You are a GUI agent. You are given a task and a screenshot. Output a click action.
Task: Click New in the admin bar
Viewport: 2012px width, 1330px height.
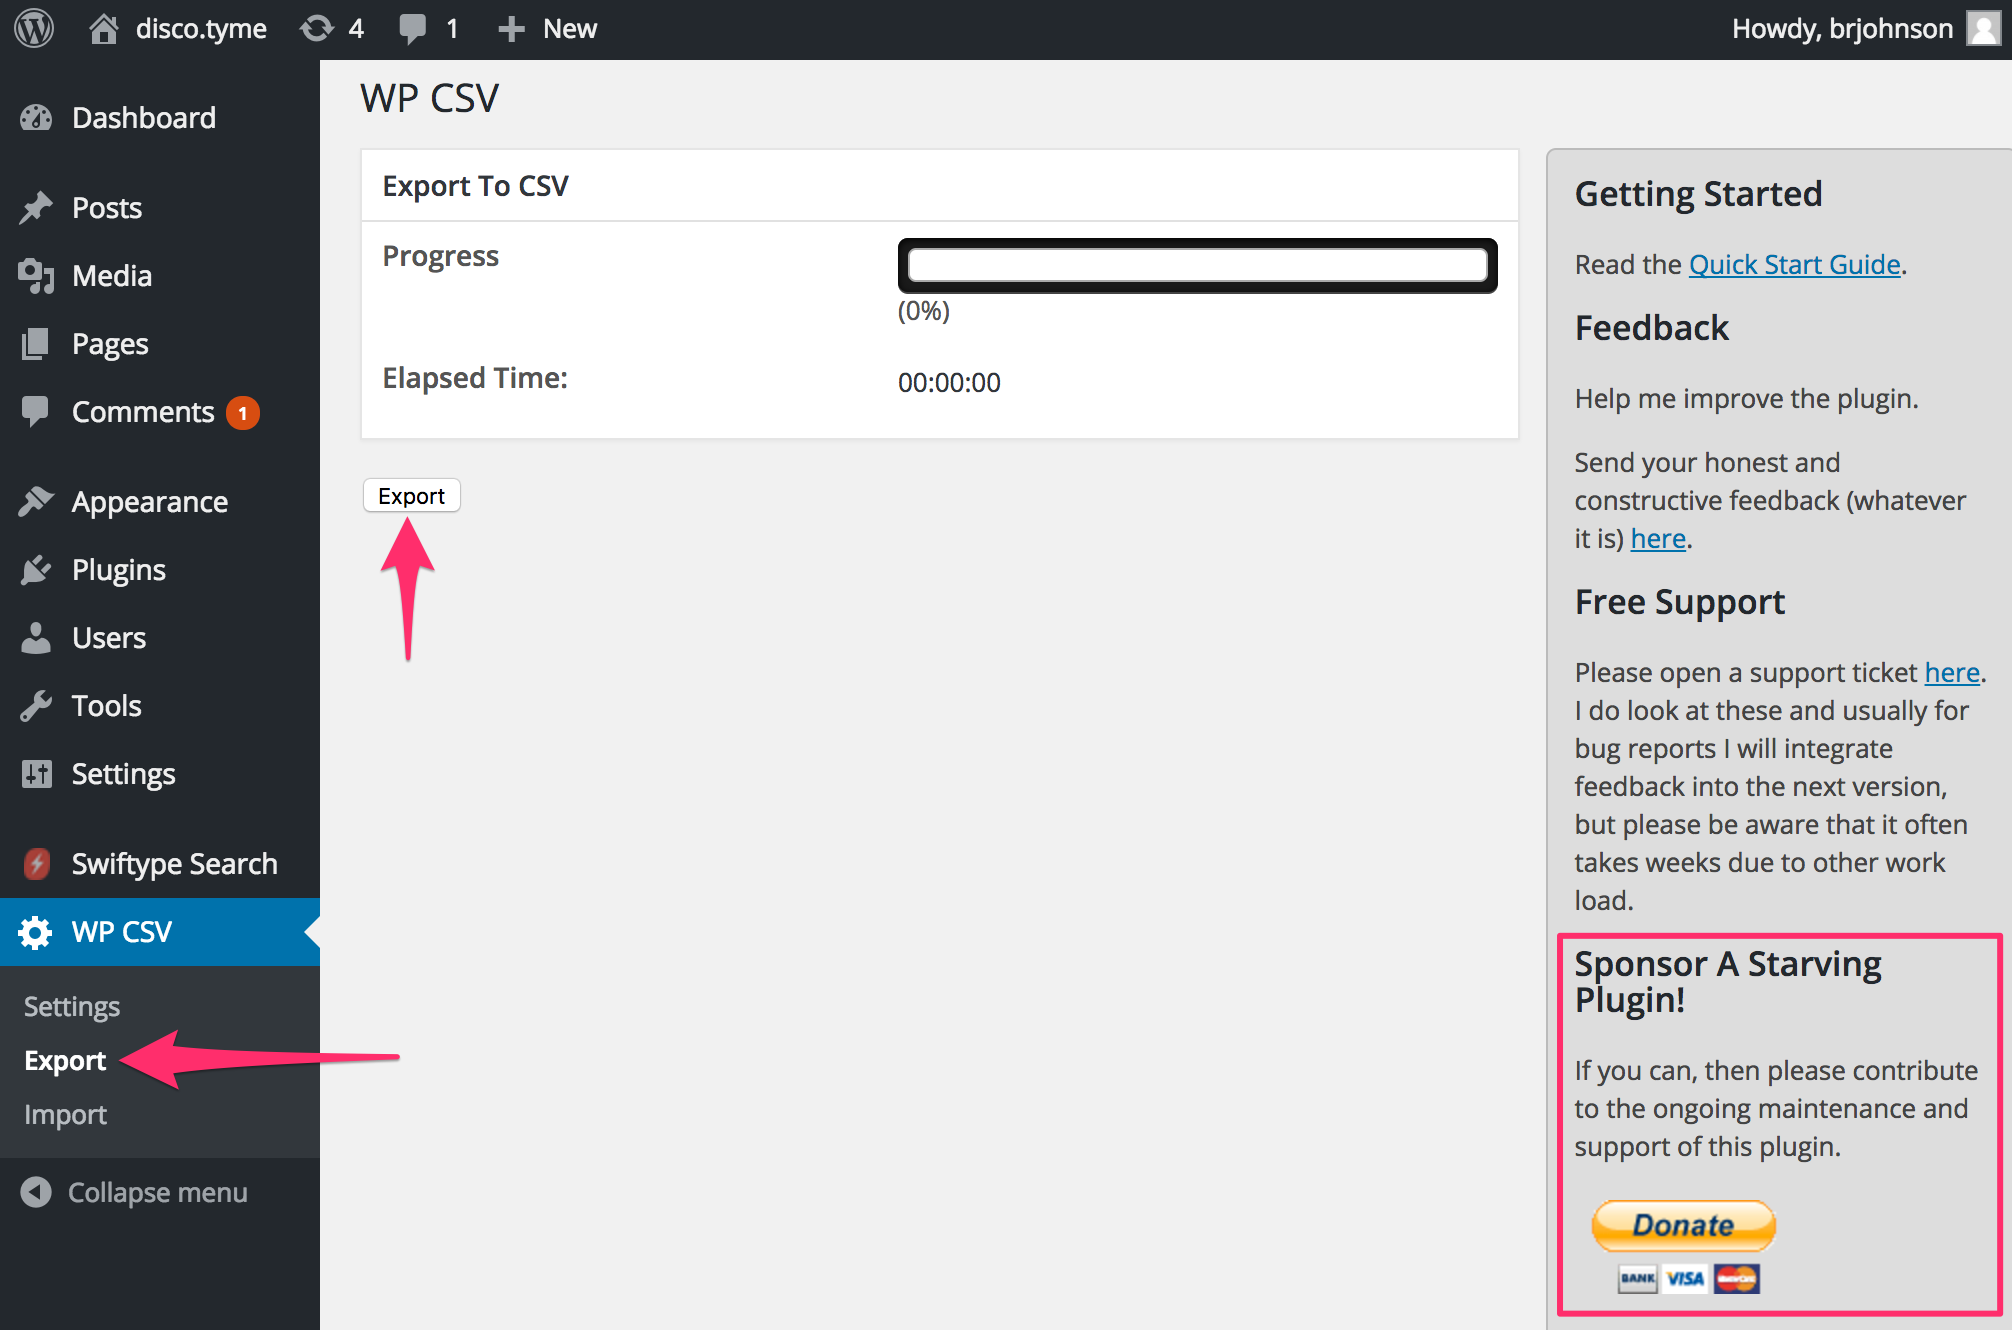pyautogui.click(x=570, y=28)
